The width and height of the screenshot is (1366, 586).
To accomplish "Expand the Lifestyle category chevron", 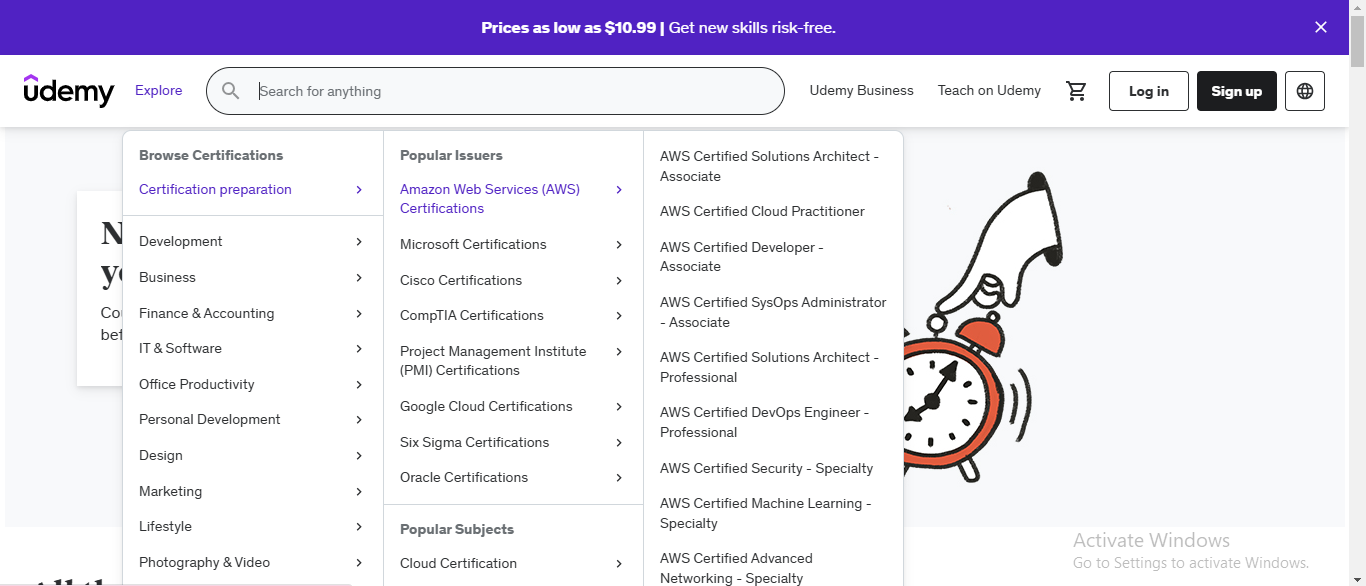I will tap(359, 527).
